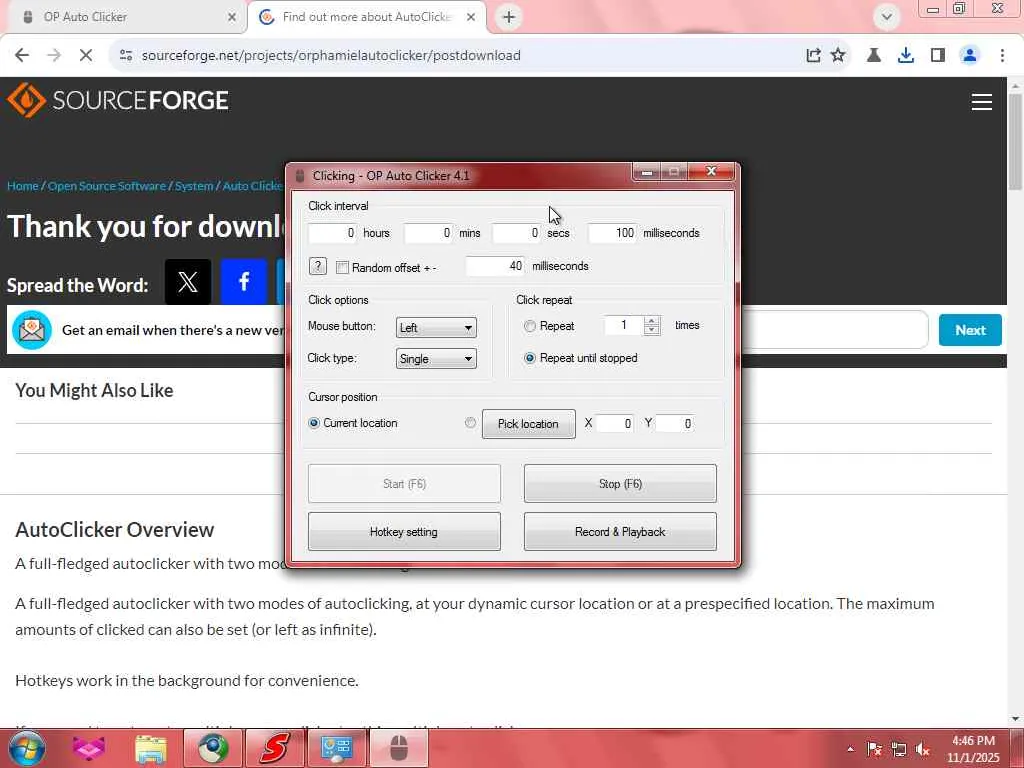Open Chrome three-dot menu
1024x768 pixels.
pos(1002,56)
